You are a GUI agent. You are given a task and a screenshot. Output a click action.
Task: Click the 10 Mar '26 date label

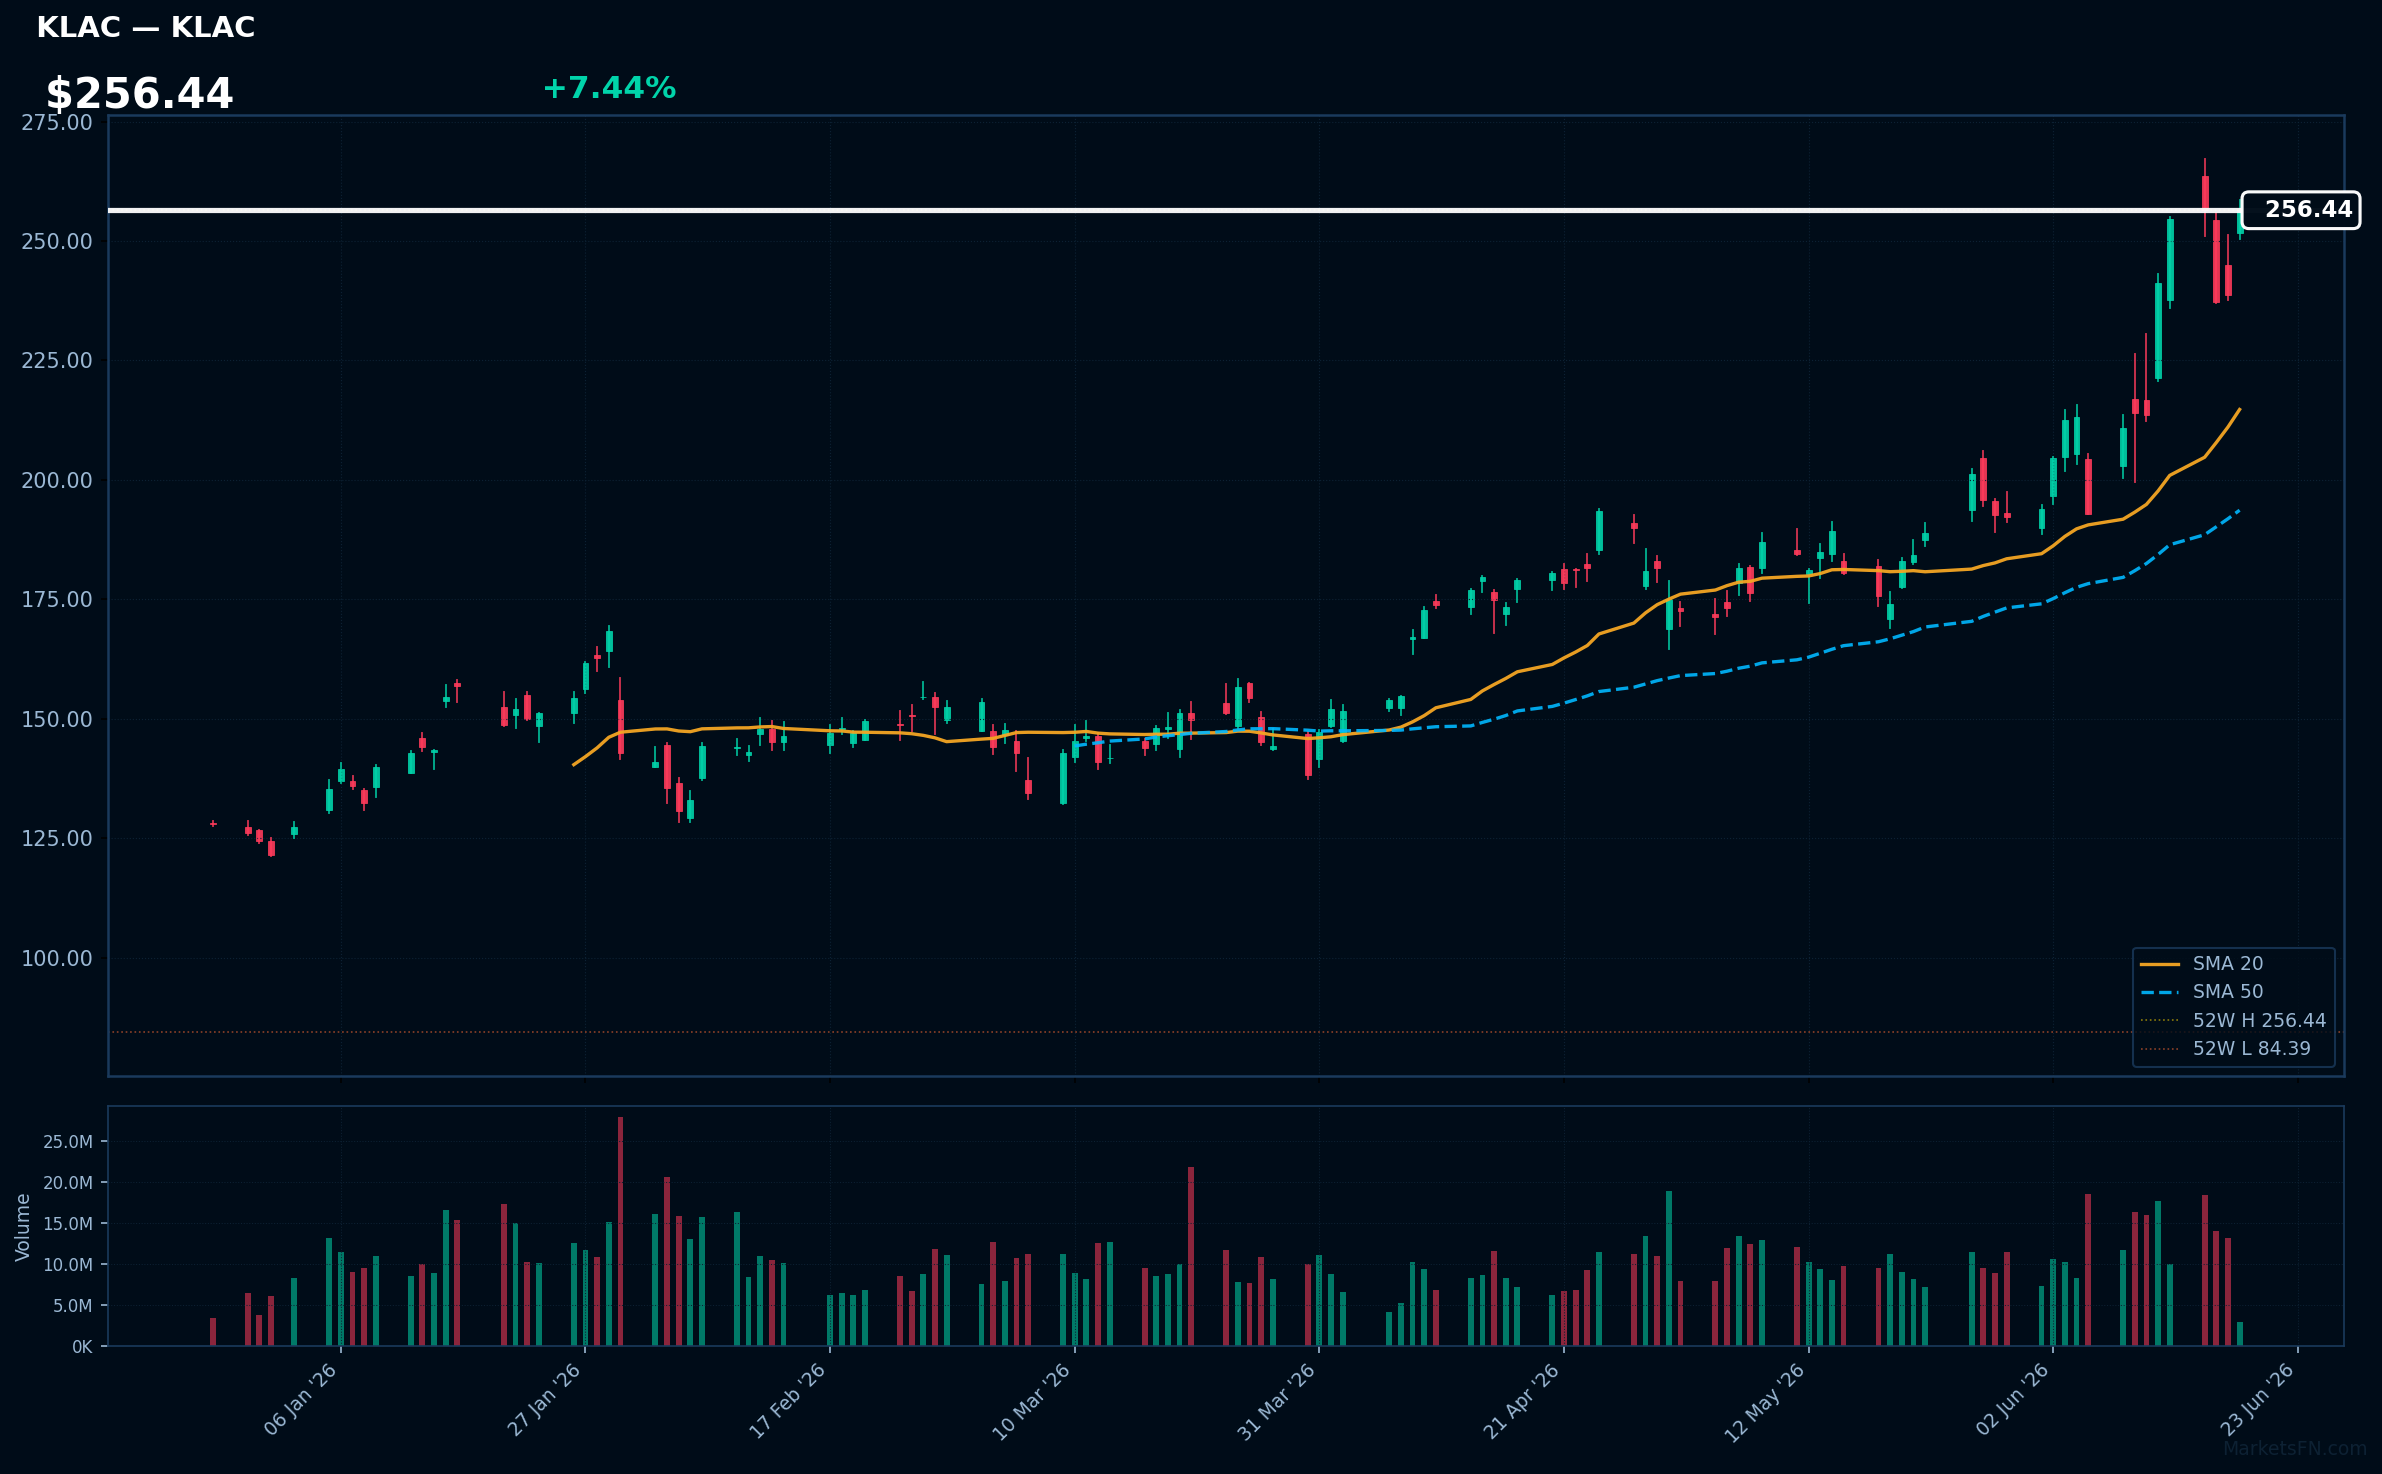point(1032,1401)
